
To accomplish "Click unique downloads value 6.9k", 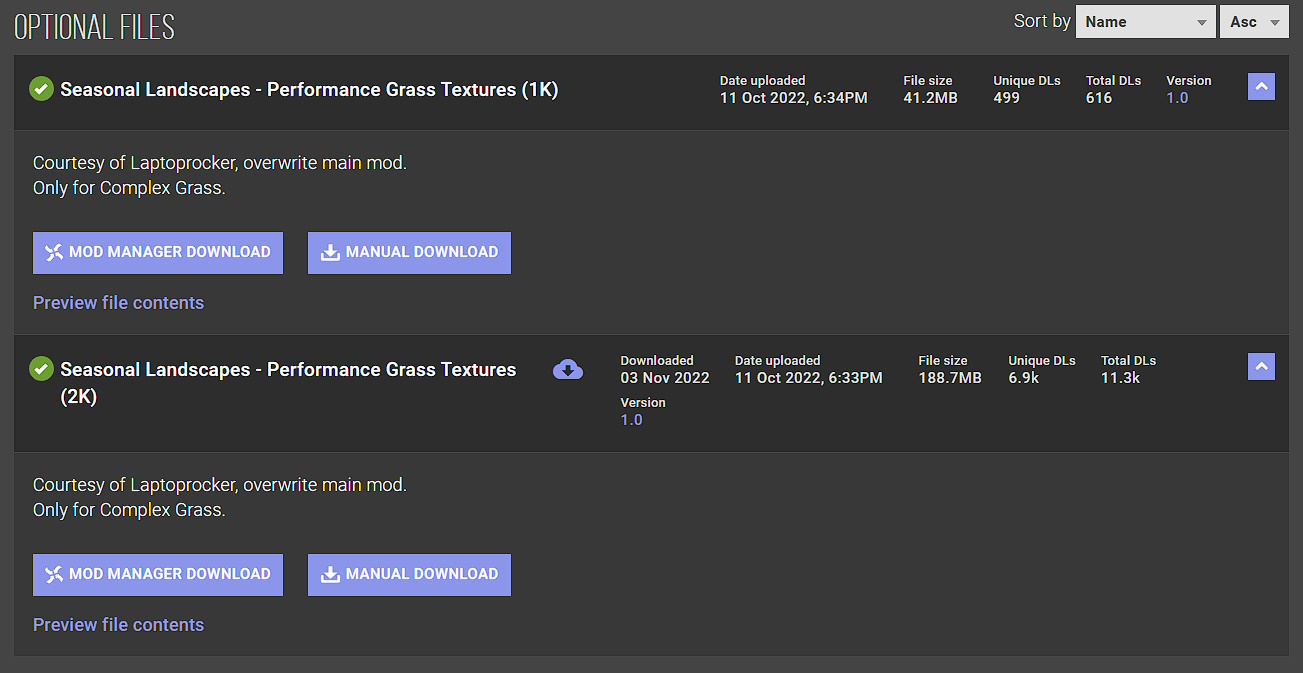I will click(1023, 378).
